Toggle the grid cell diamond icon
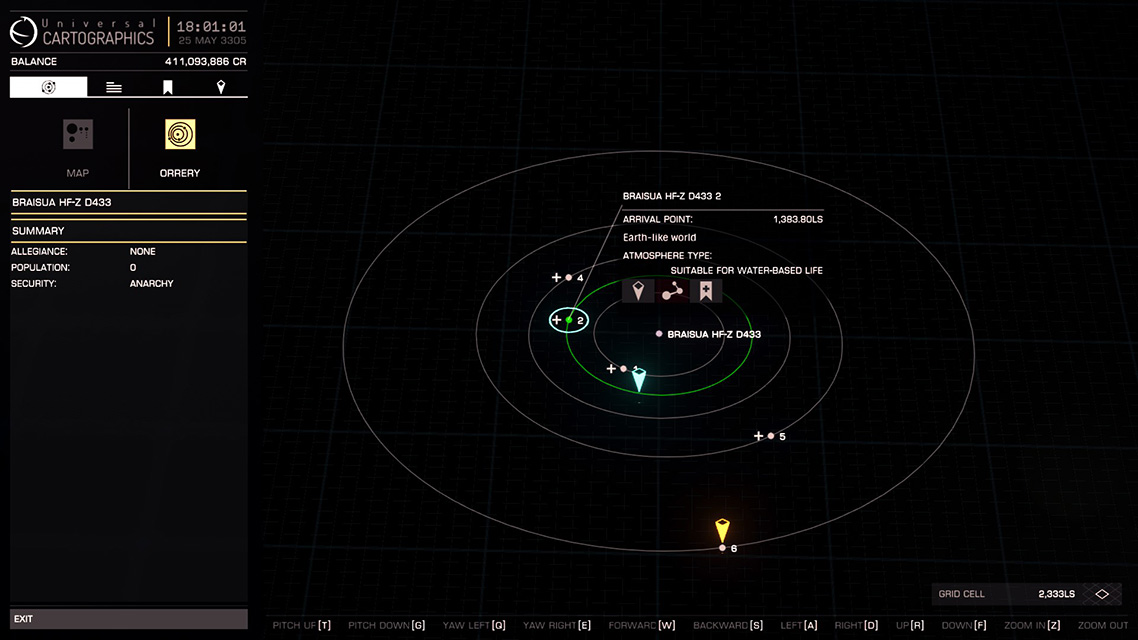This screenshot has width=1138, height=640. 1102,594
